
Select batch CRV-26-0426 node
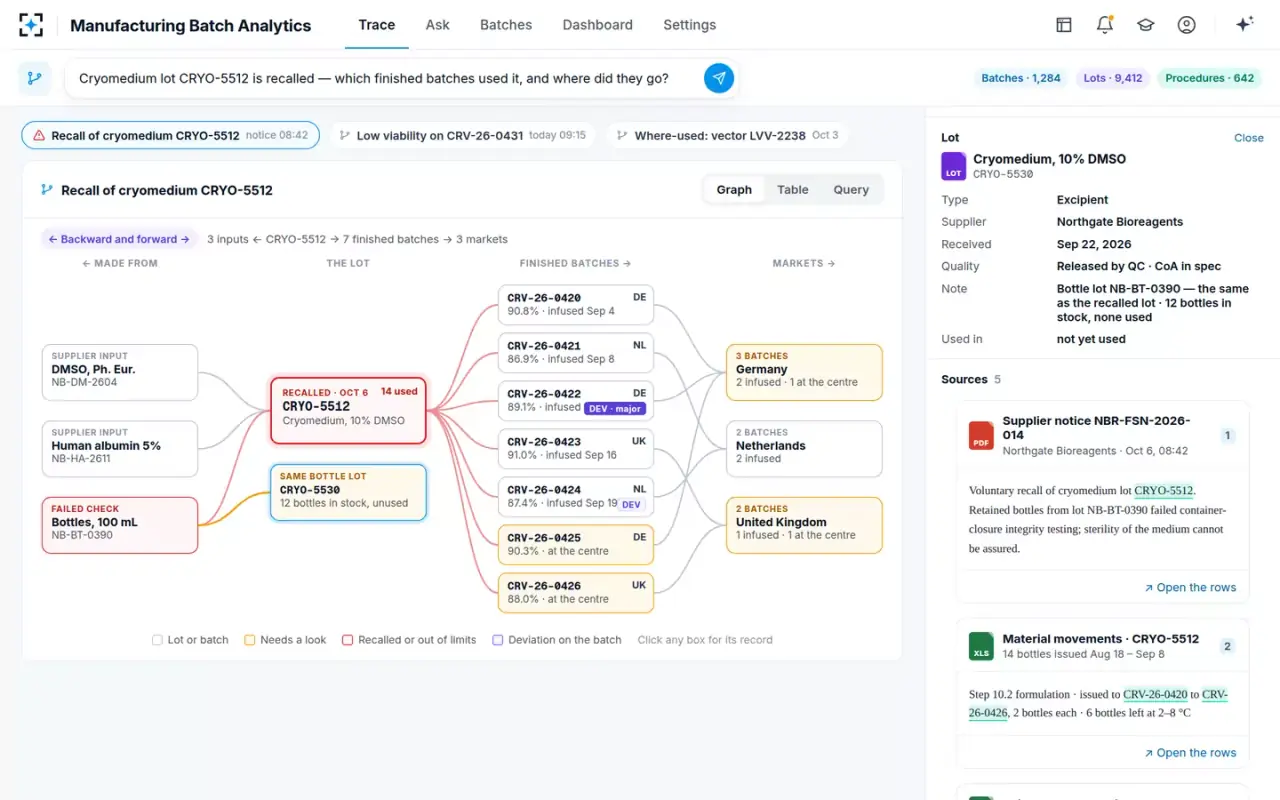point(576,593)
